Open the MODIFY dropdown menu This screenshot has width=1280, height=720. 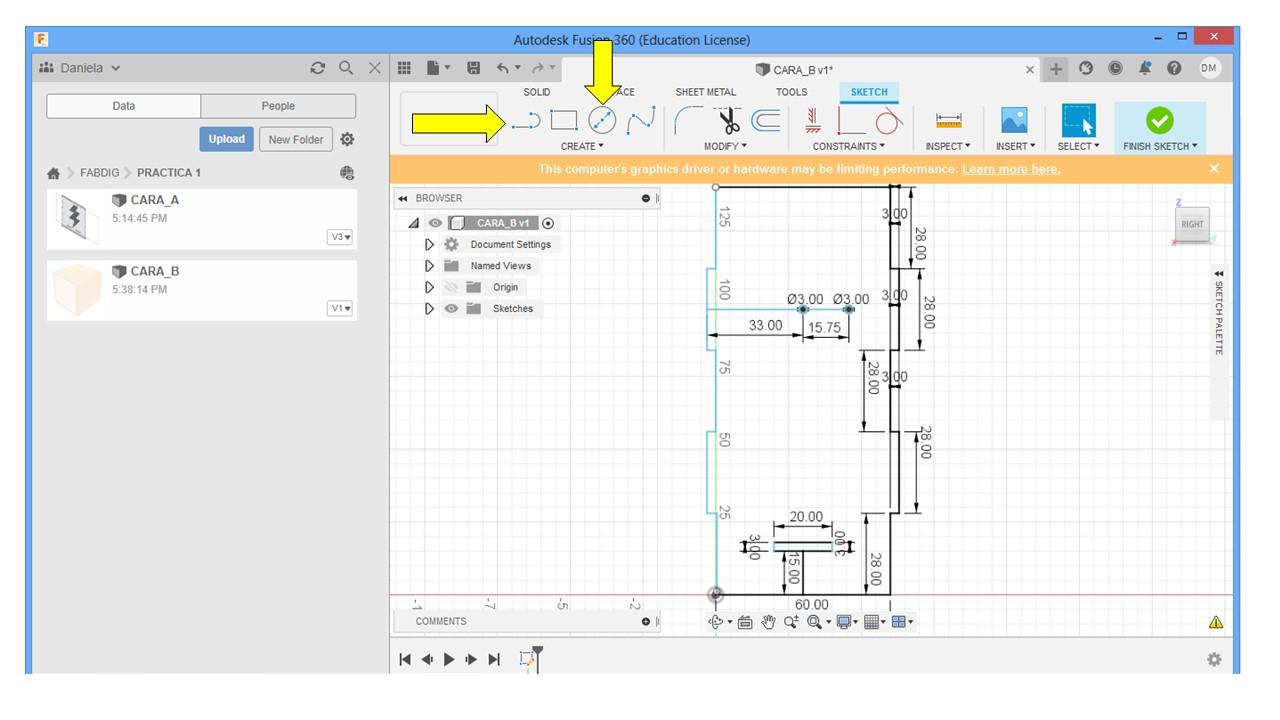pos(725,146)
